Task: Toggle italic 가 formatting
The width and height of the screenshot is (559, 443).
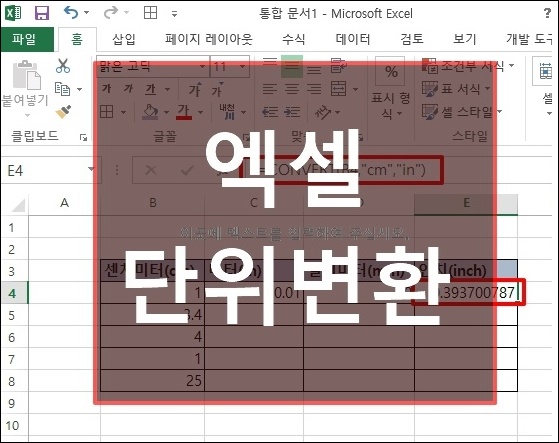Action: tap(128, 89)
